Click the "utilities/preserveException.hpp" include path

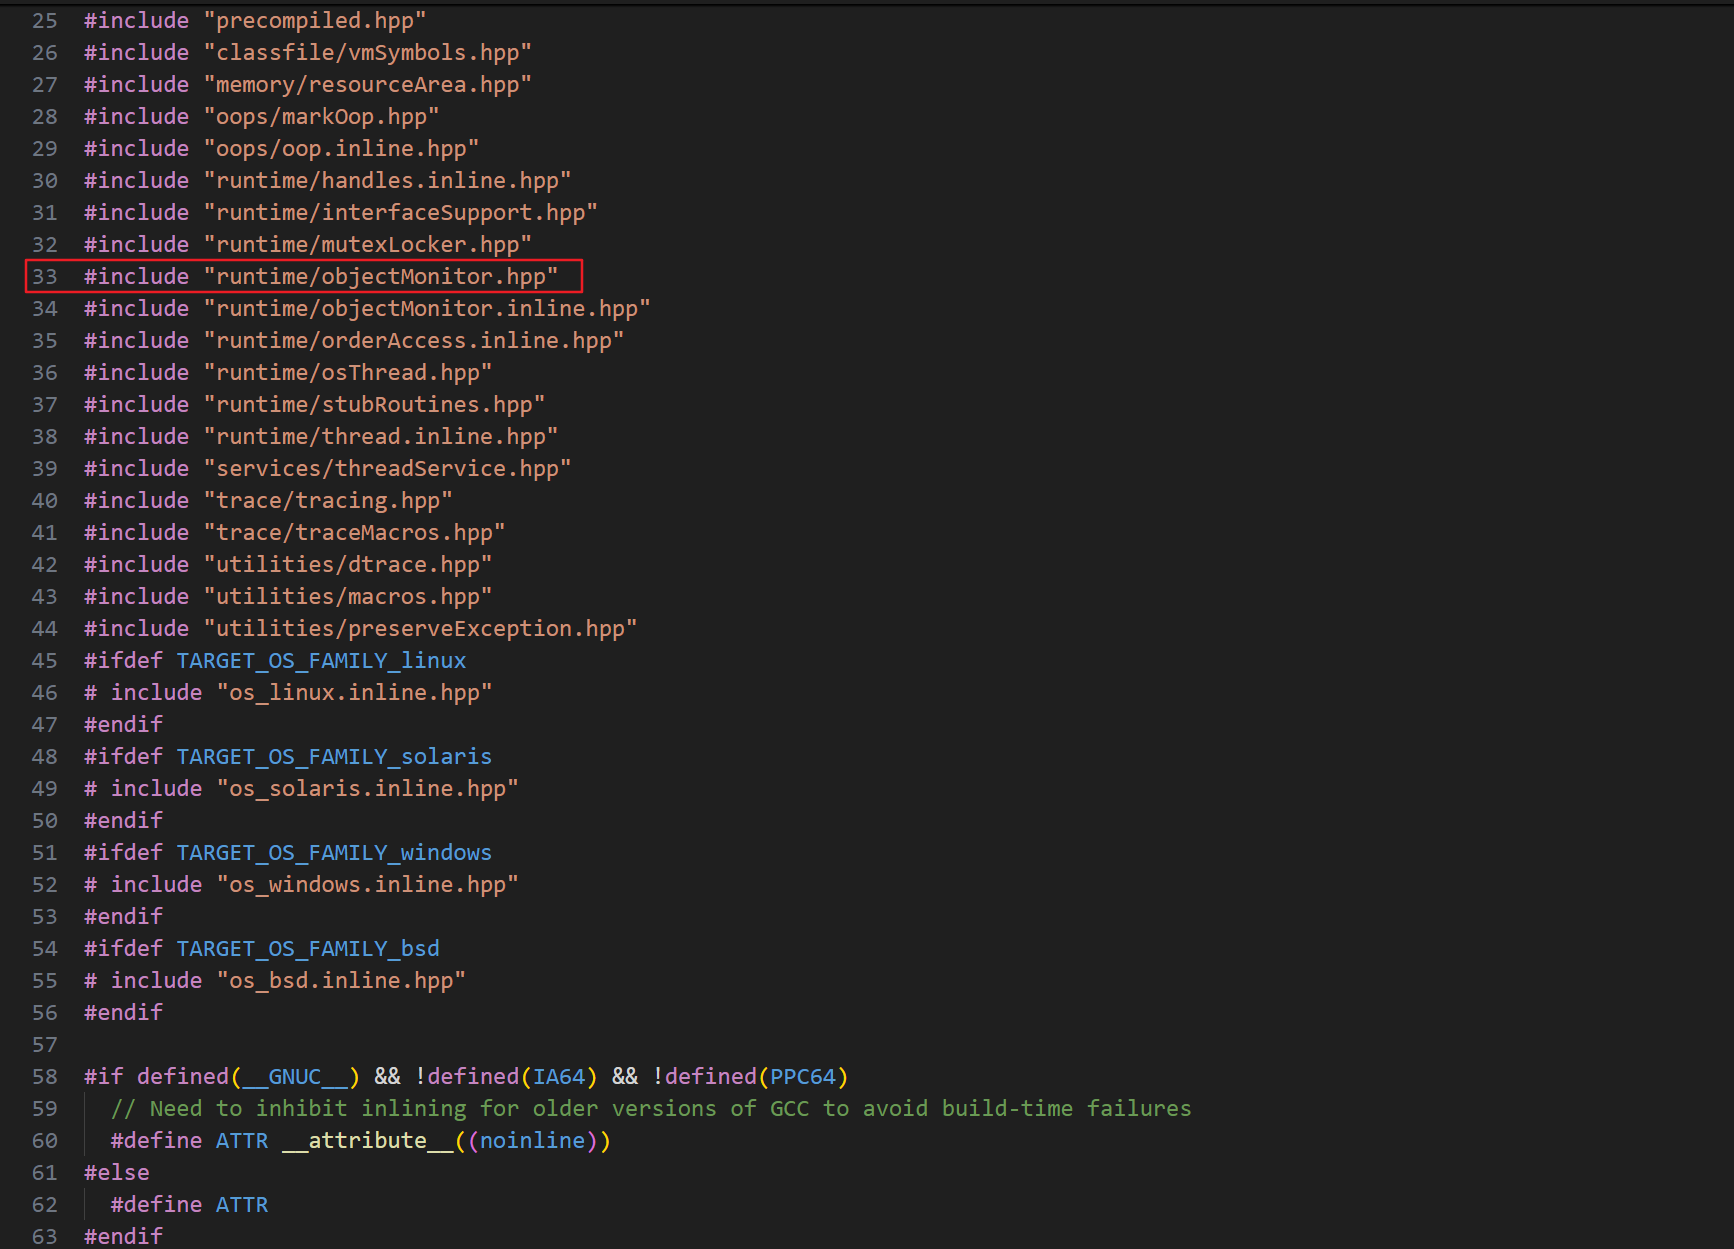click(x=420, y=629)
